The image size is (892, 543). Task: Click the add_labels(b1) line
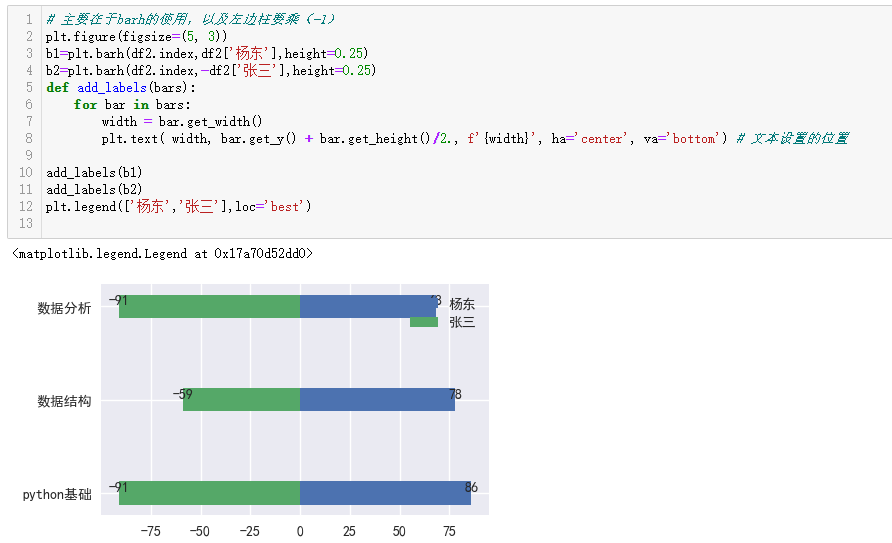click(94, 173)
